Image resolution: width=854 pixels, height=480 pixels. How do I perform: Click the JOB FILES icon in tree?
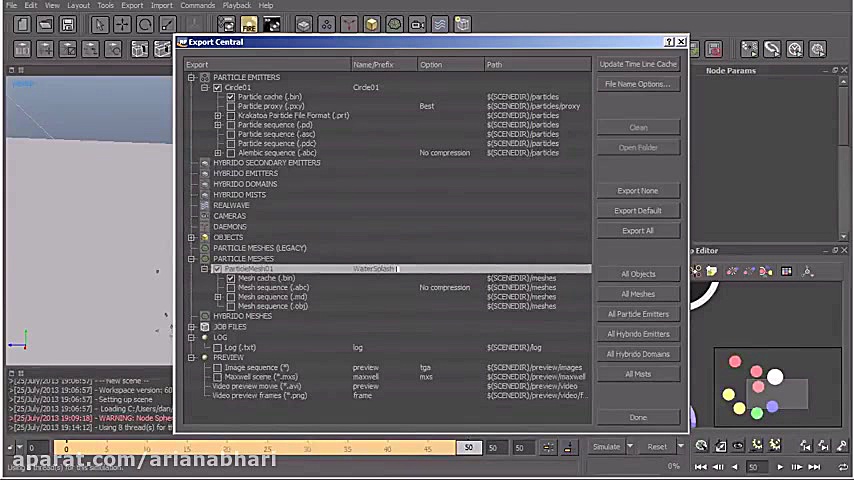[x=205, y=327]
